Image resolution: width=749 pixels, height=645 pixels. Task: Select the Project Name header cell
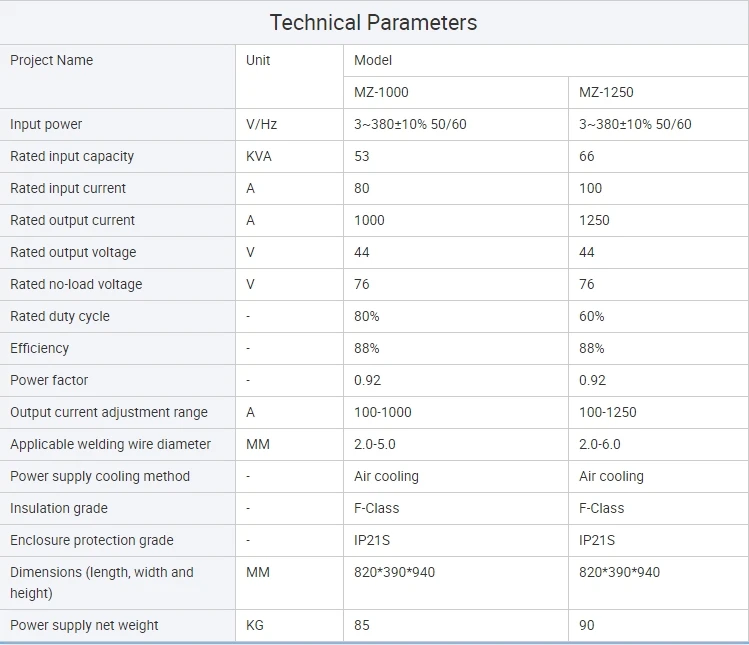52,60
